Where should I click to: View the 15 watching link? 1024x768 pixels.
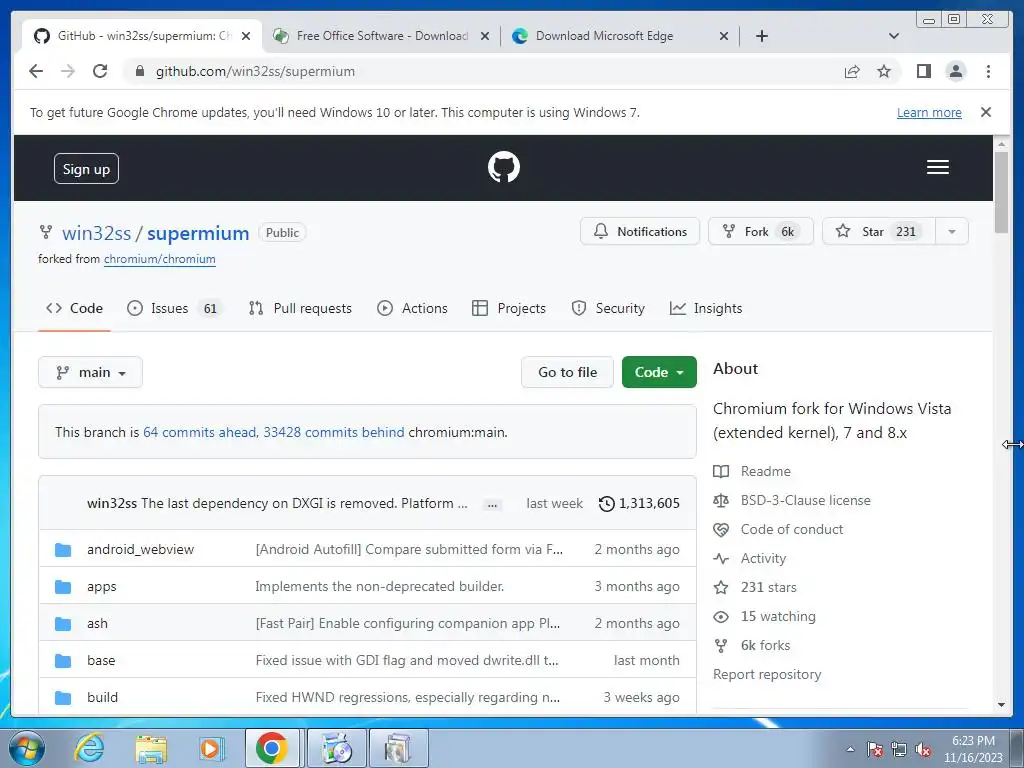(777, 616)
